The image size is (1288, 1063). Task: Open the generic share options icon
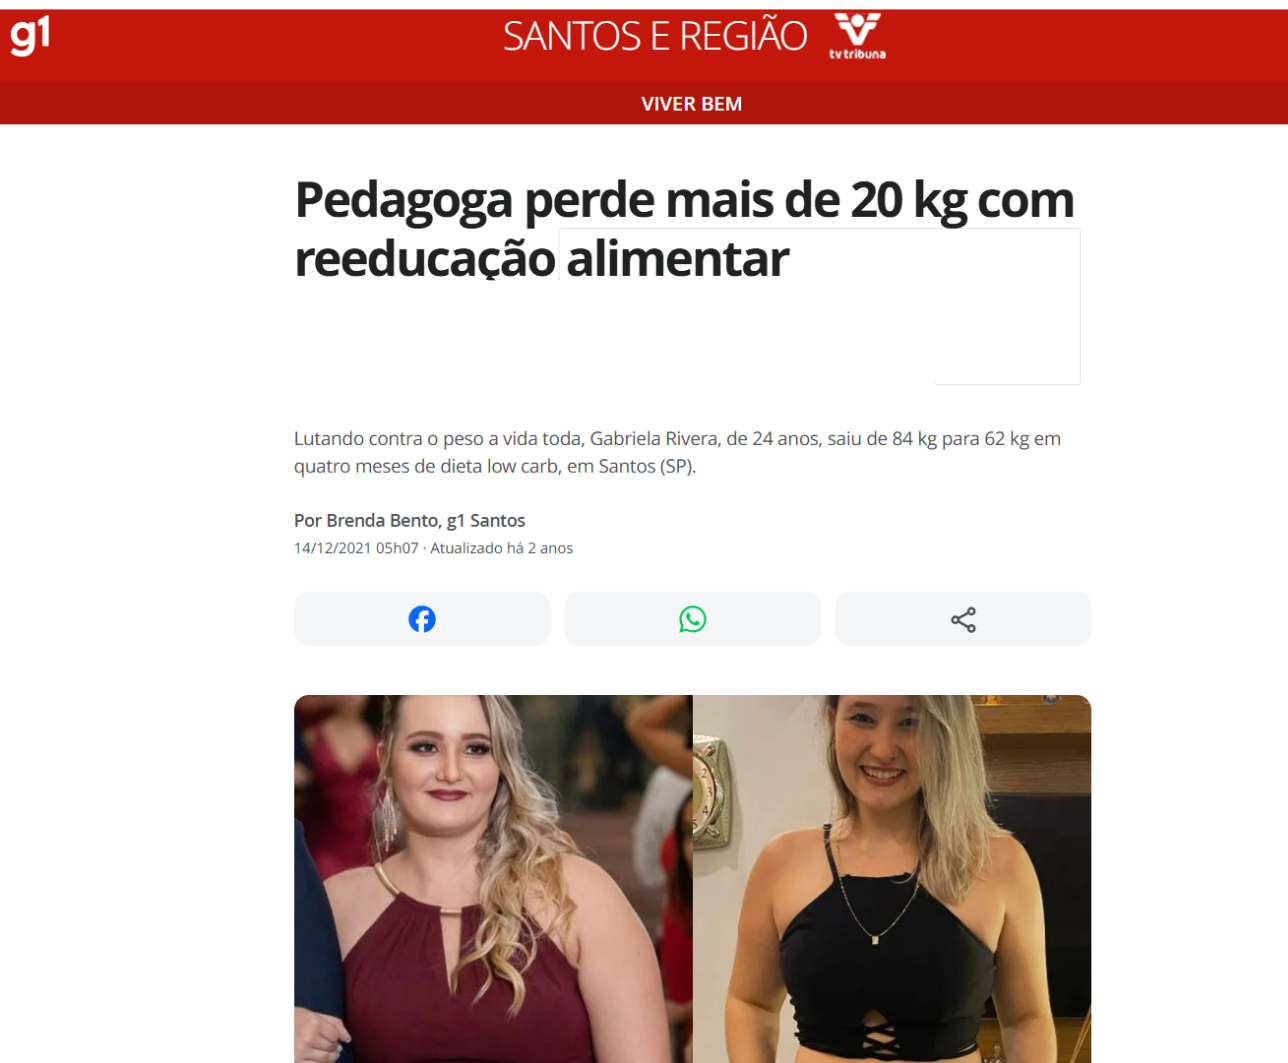click(963, 619)
